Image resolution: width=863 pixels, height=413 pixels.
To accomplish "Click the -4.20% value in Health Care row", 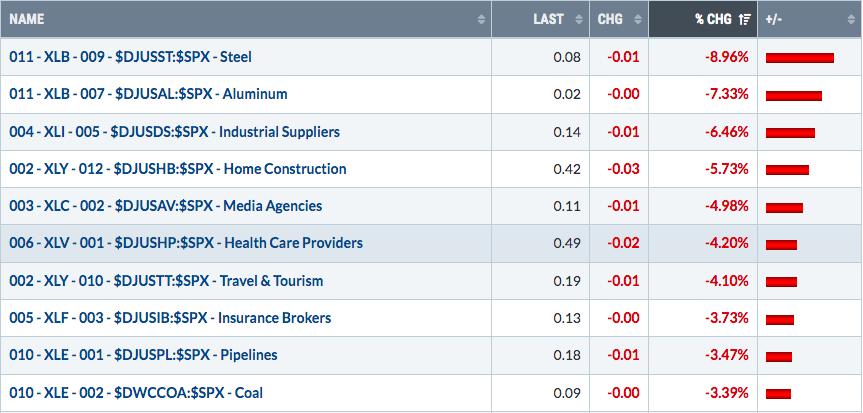I will pos(727,243).
